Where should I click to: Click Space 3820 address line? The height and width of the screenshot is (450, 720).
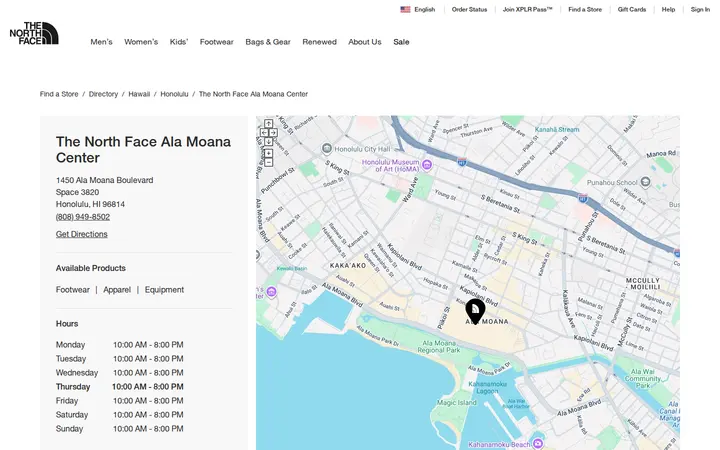pos(77,192)
